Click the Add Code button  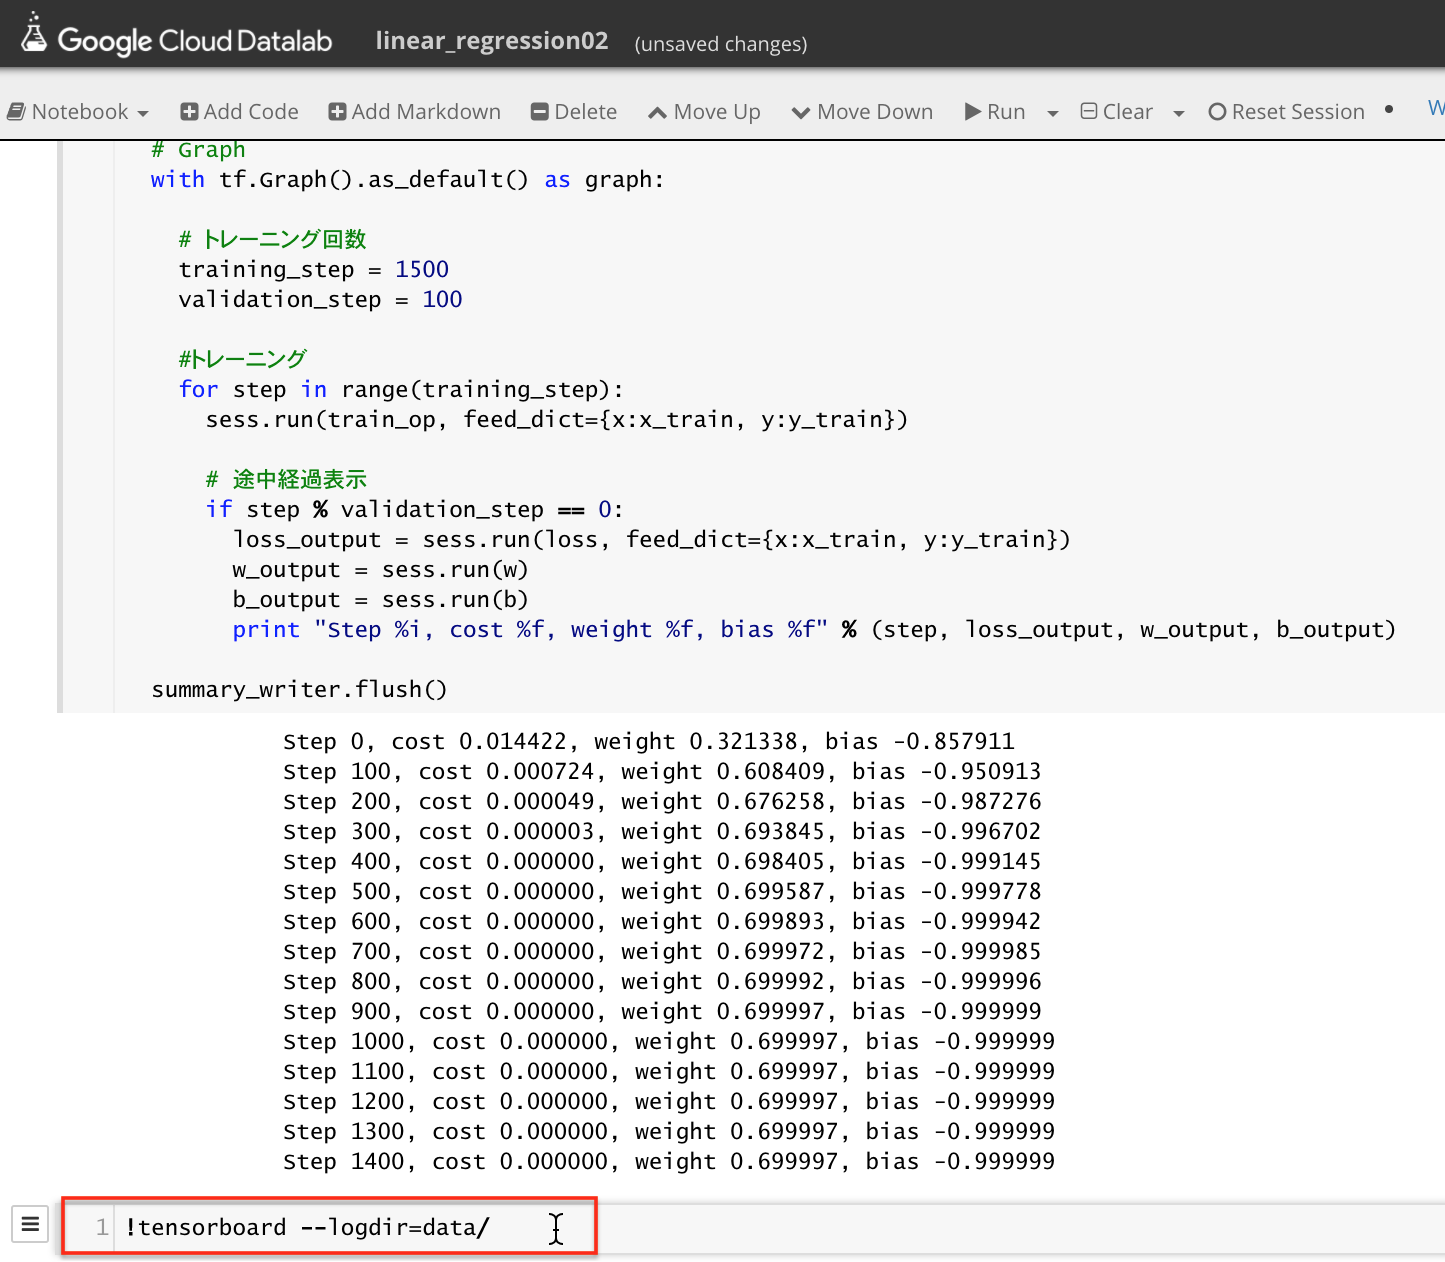239,112
